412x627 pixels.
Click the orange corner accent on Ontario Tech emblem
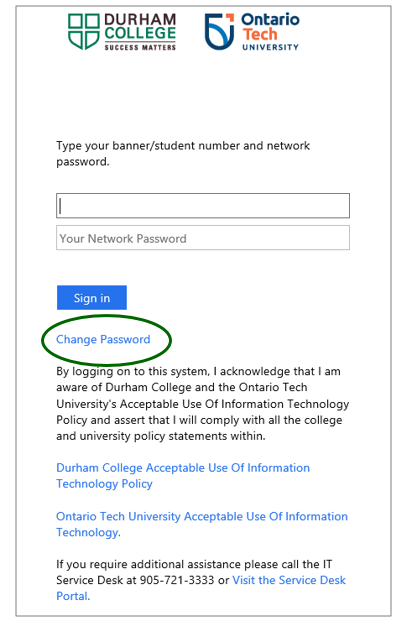pos(230,18)
